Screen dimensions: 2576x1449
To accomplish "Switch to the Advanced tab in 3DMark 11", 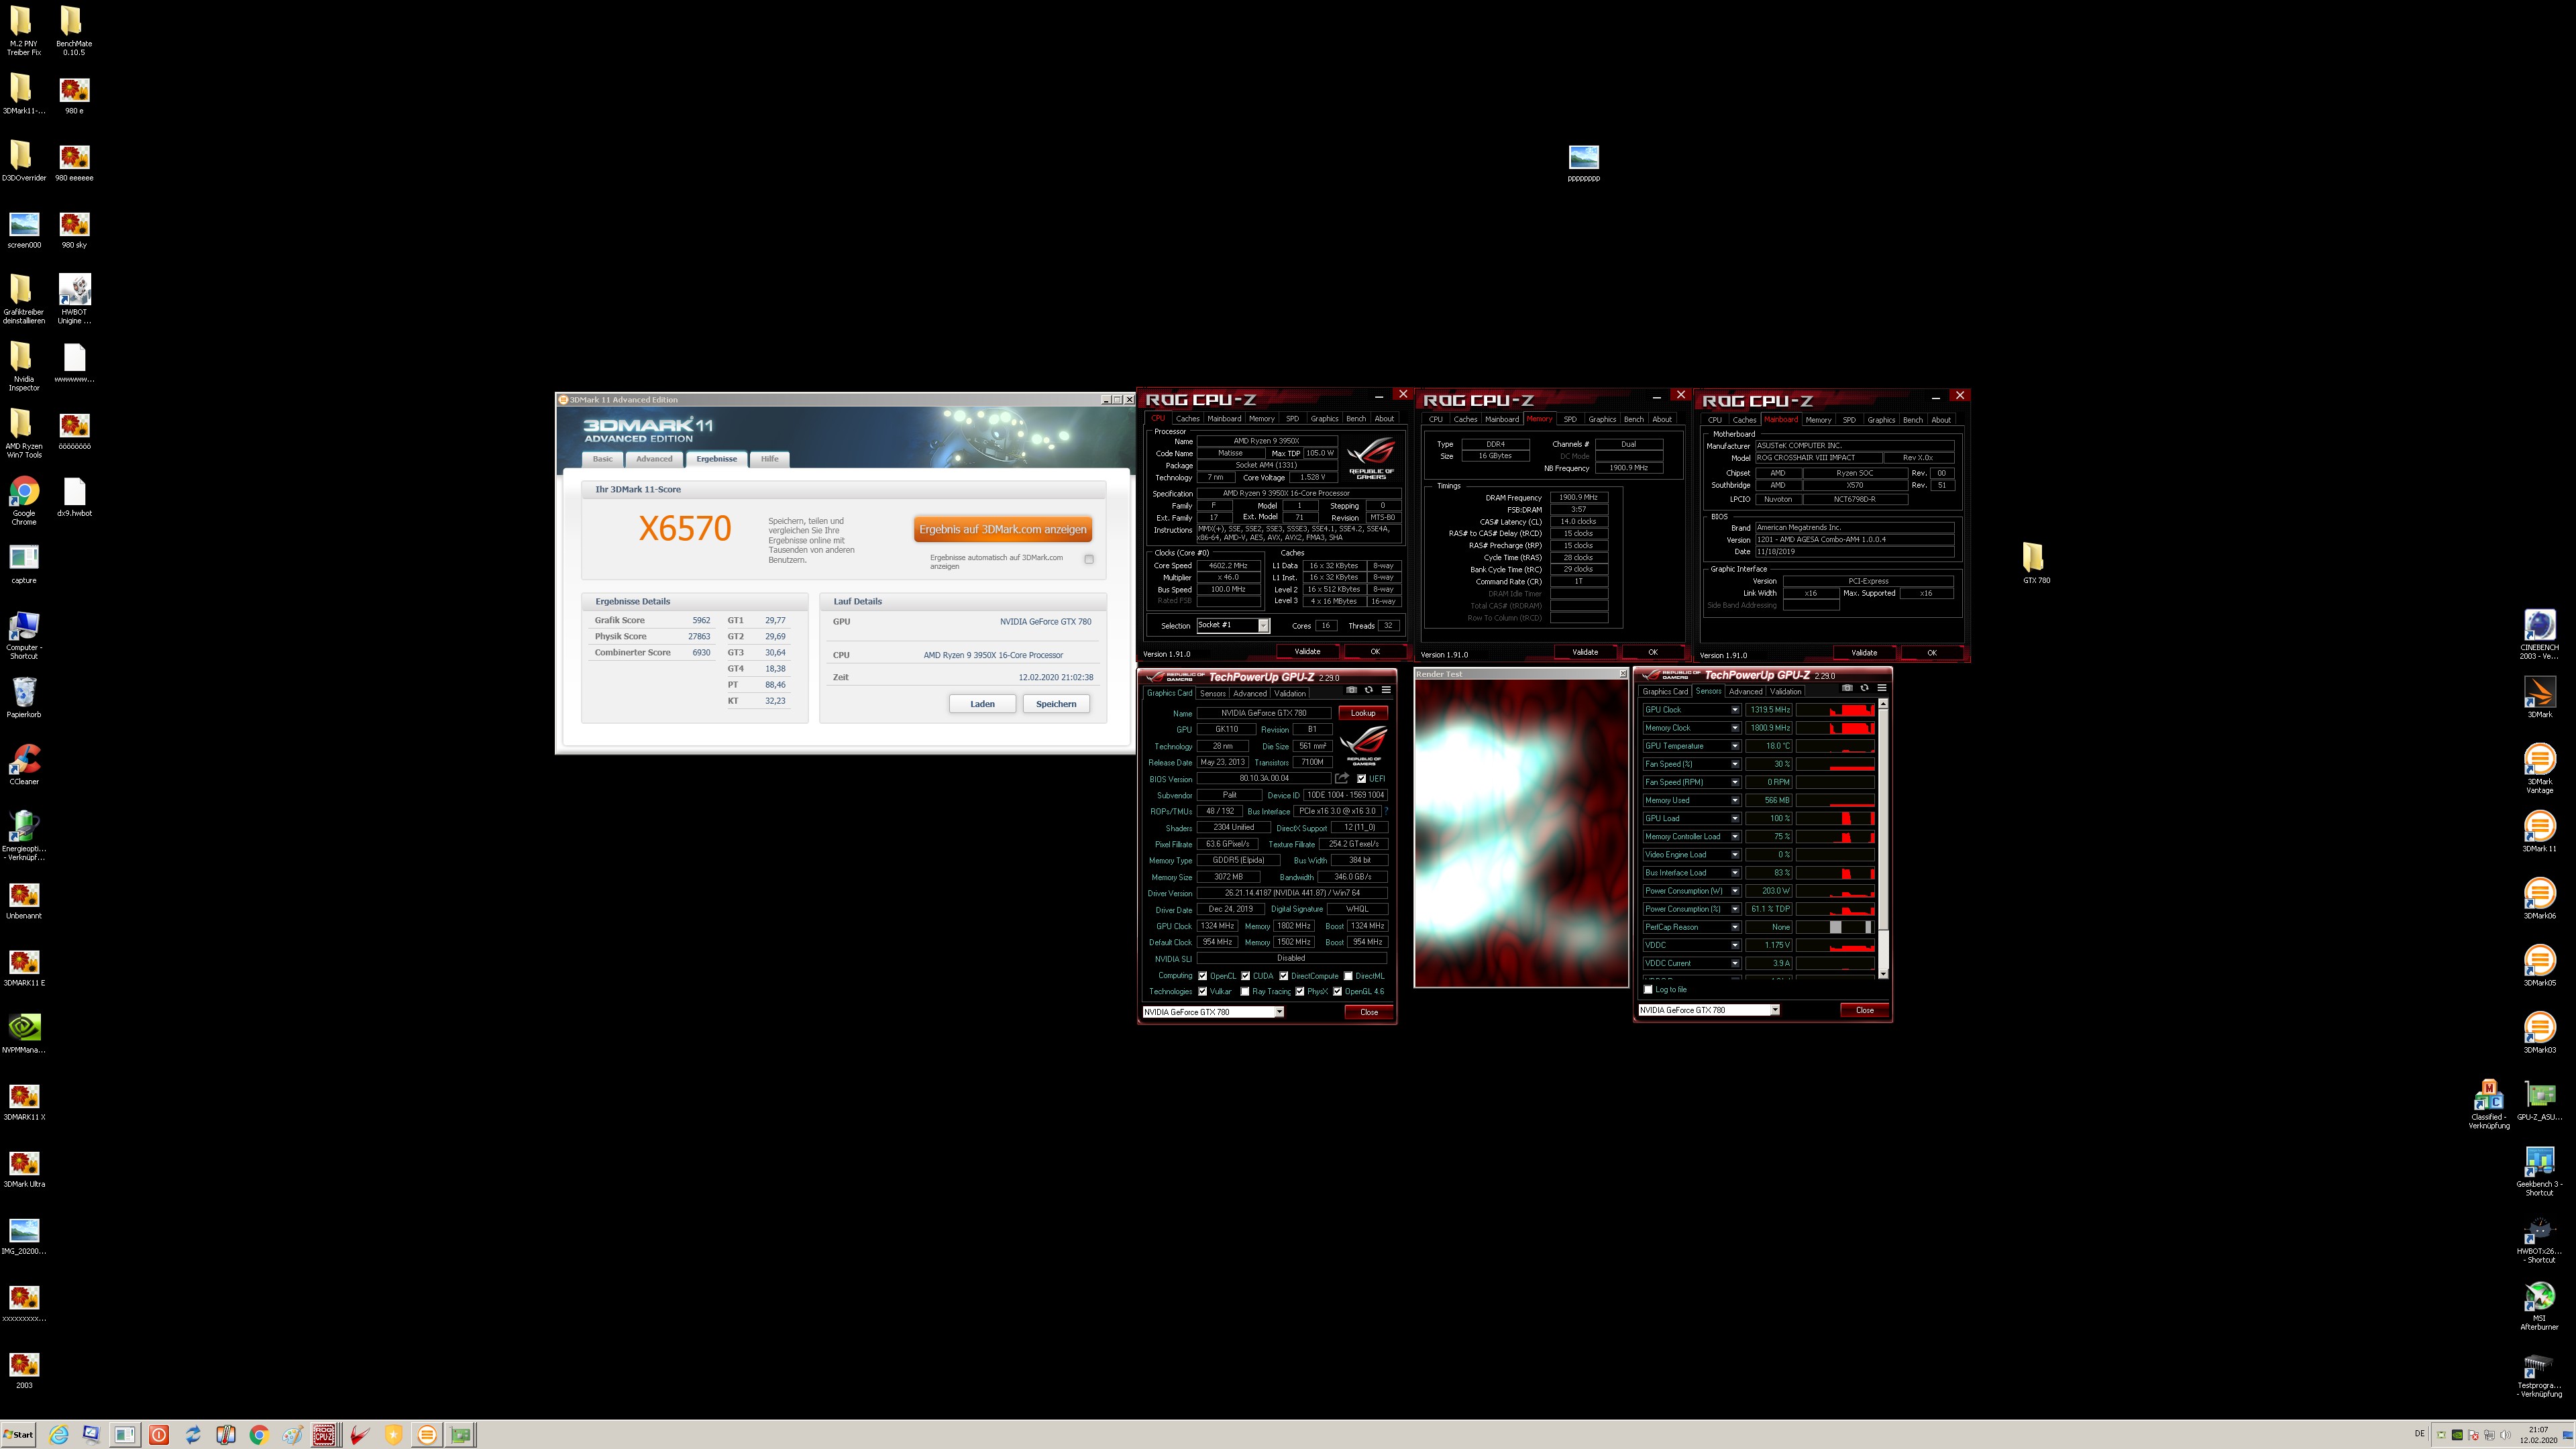I will point(654,459).
